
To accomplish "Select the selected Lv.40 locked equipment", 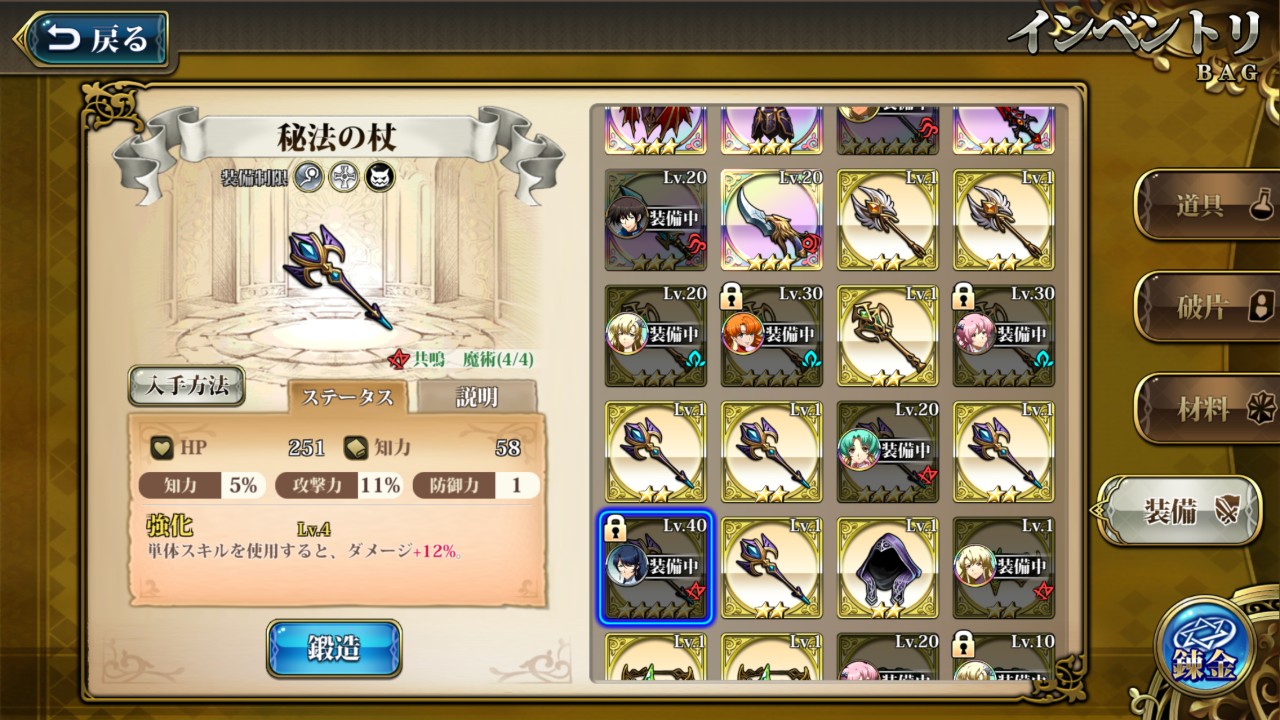I will (656, 568).
